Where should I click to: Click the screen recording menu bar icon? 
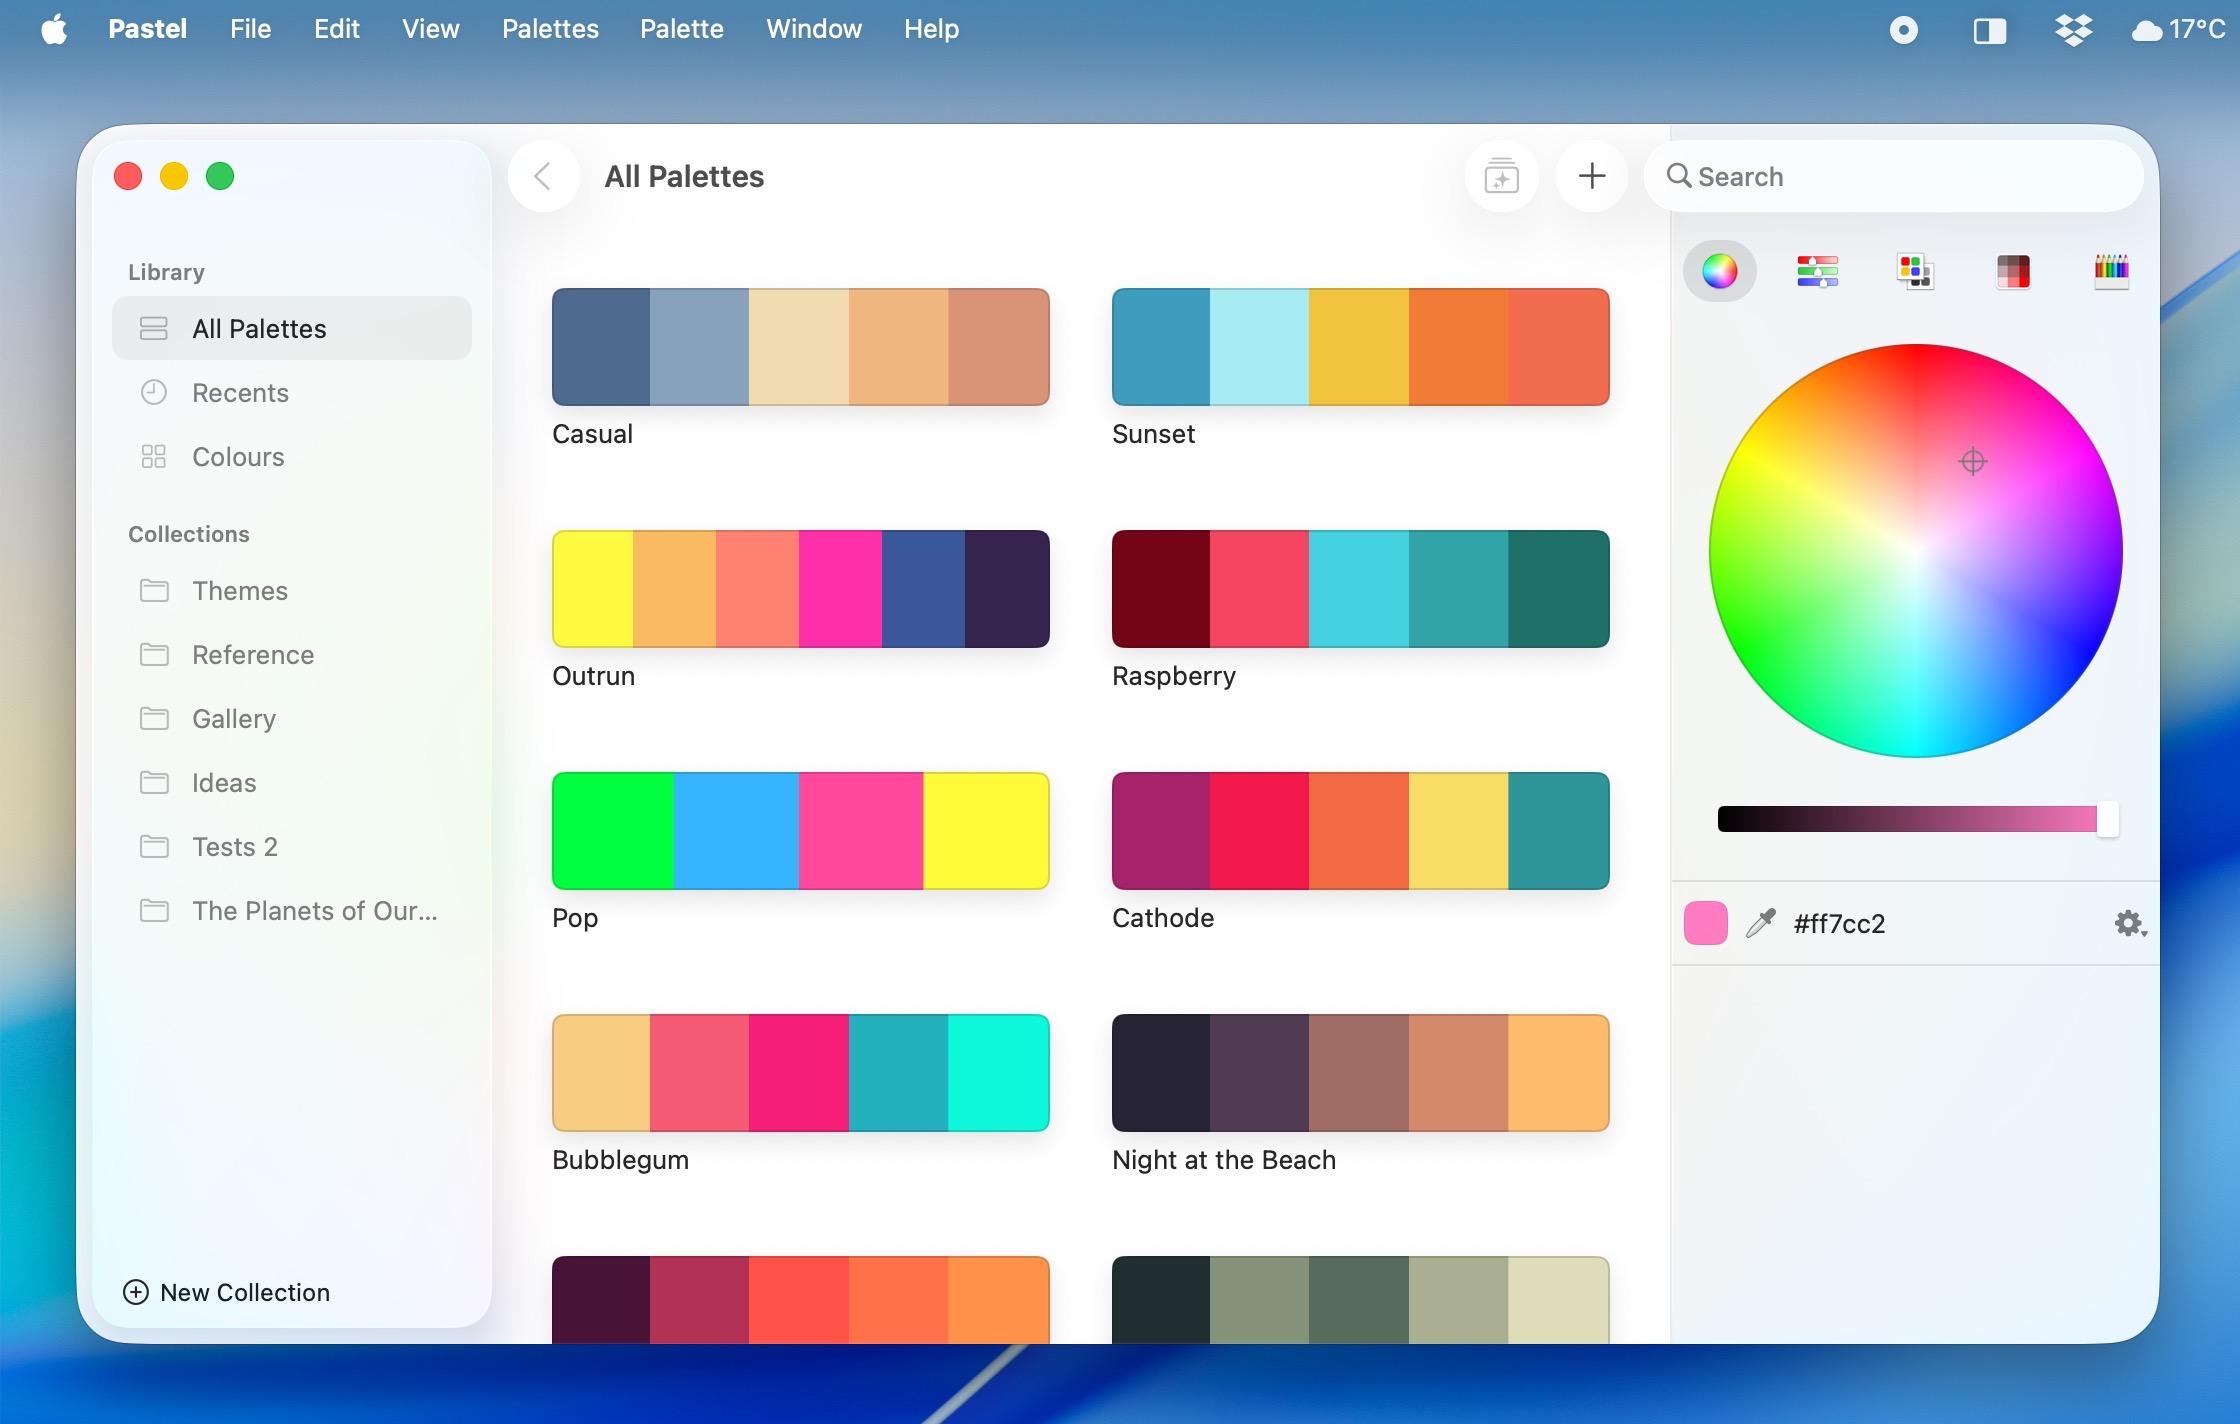click(x=1903, y=30)
